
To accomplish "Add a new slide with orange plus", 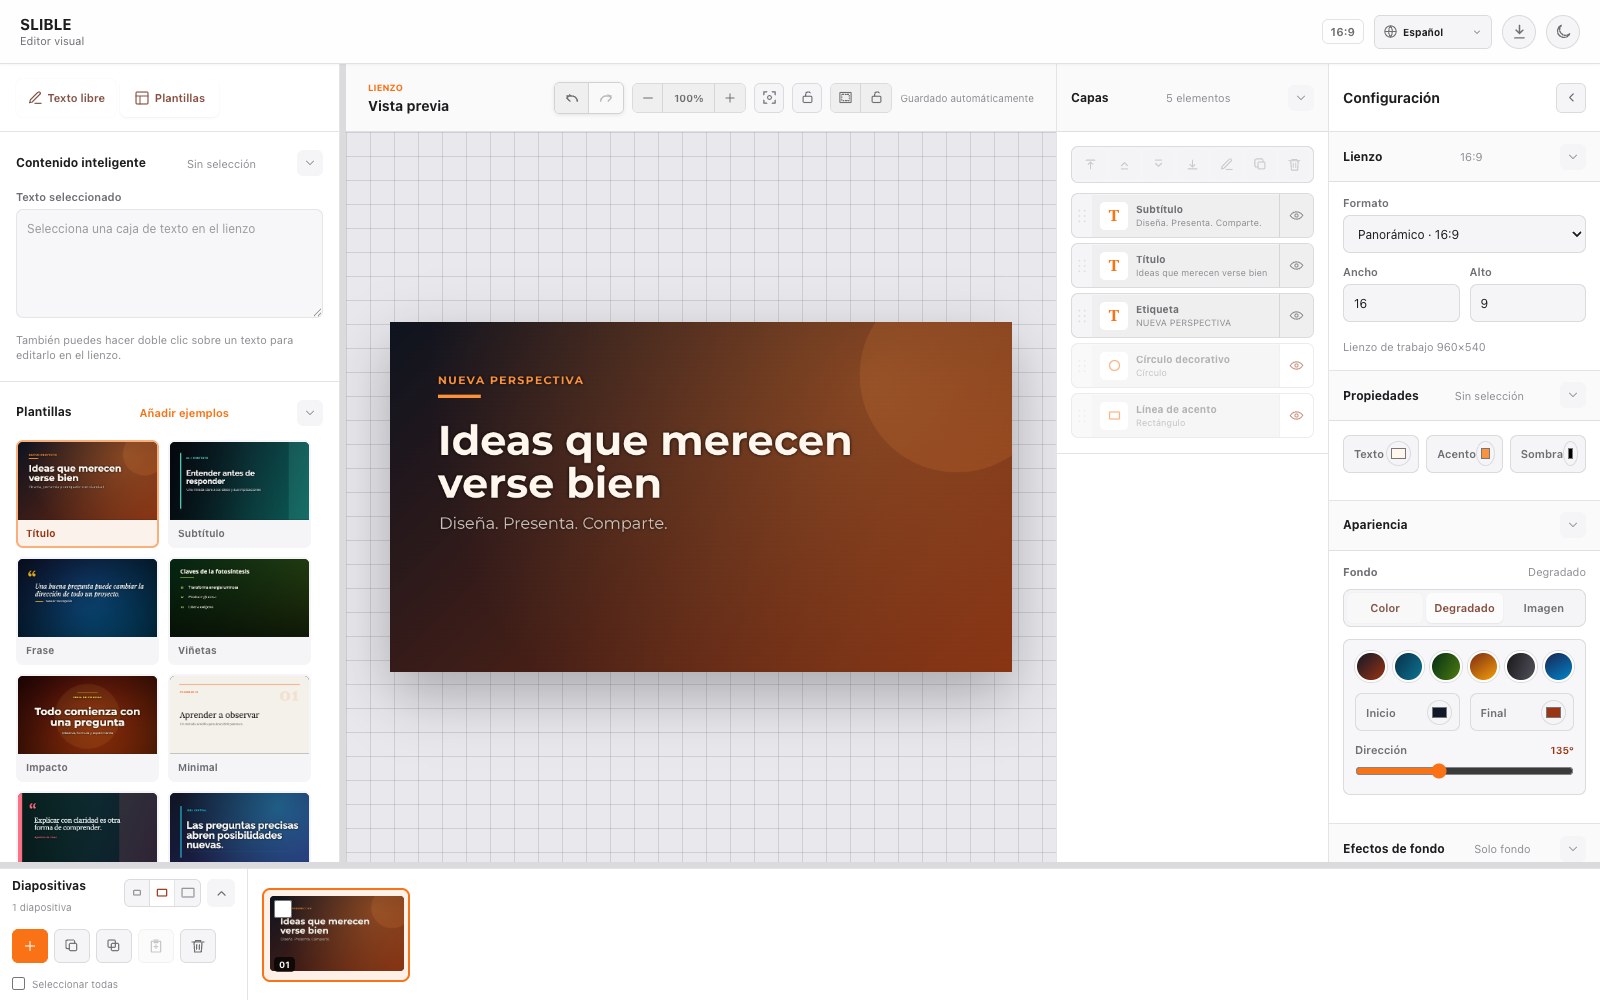I will 30,946.
